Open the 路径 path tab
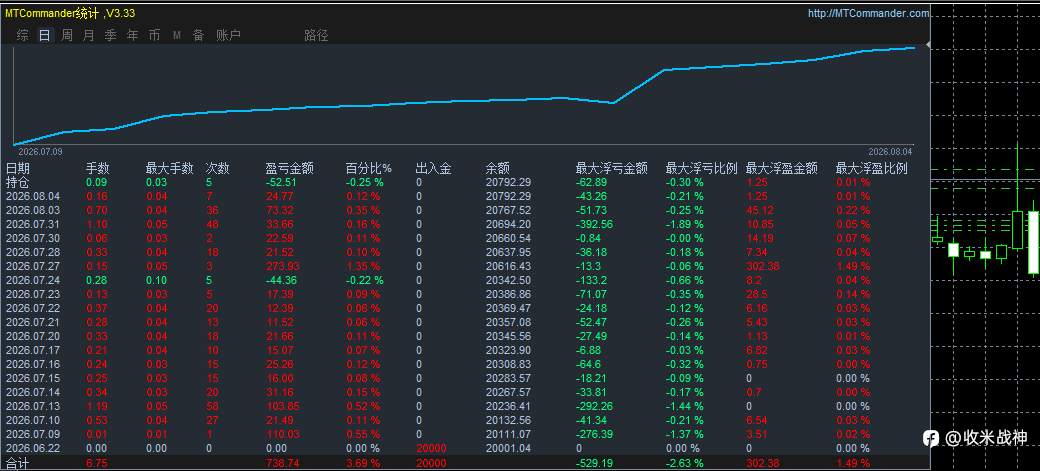Viewport: 1040px width, 471px height. pyautogui.click(x=316, y=36)
